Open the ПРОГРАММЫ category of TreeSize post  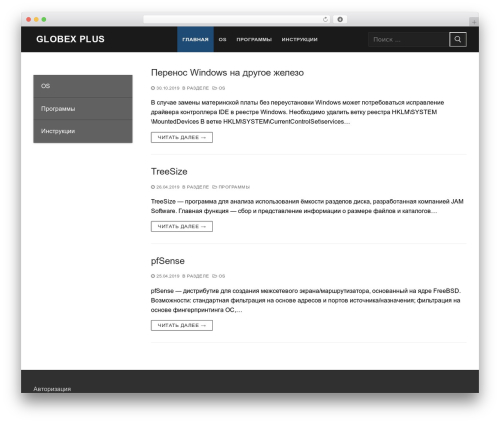point(234,187)
